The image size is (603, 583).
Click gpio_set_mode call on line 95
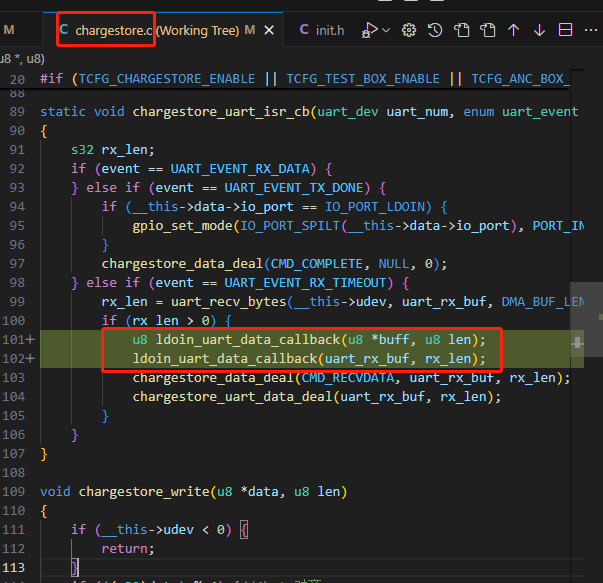tap(182, 226)
